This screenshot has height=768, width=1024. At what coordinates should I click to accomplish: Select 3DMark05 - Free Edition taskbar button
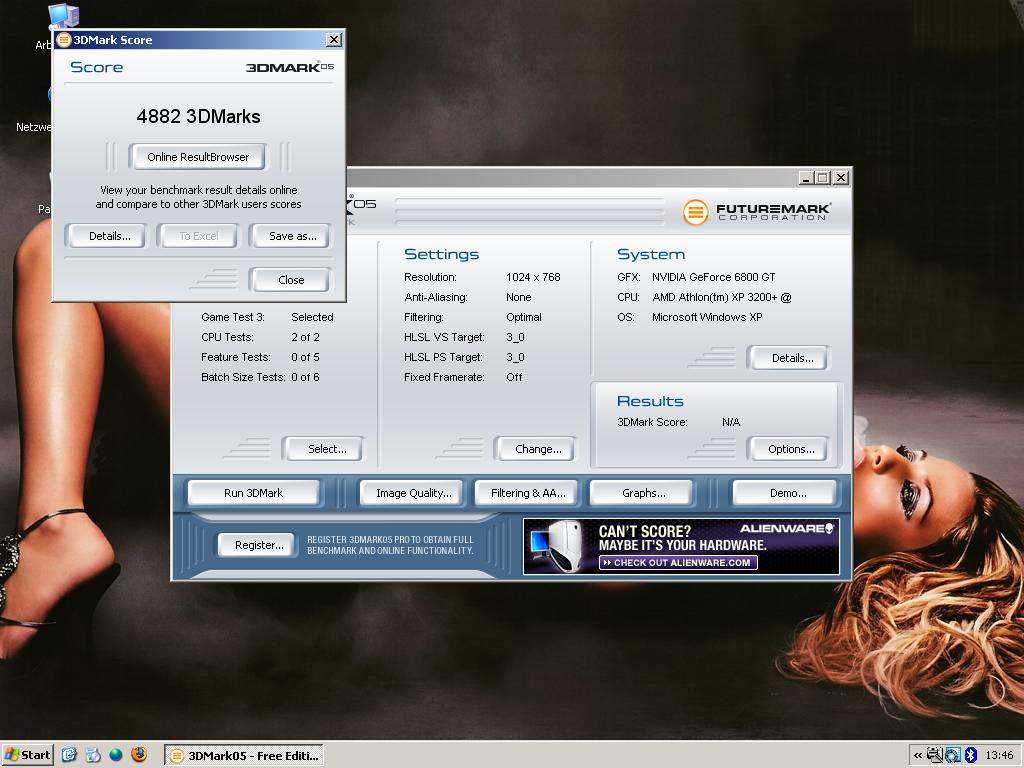pyautogui.click(x=244, y=756)
